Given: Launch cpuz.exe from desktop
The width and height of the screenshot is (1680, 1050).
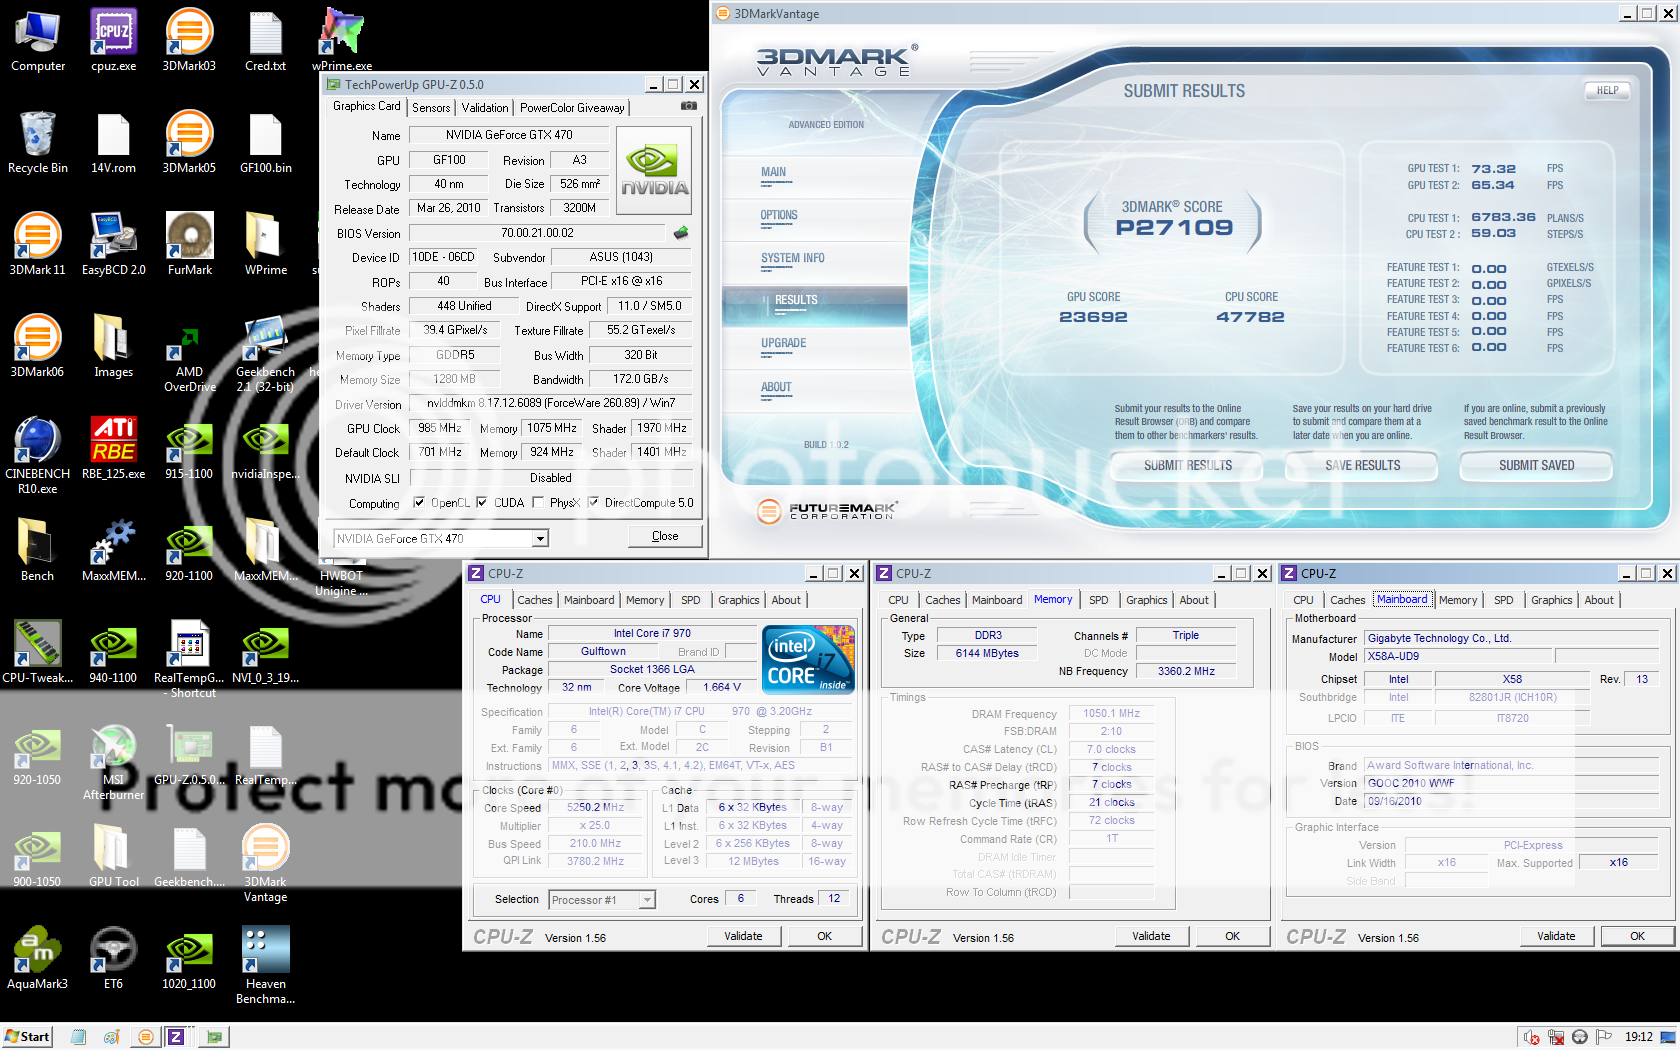Looking at the screenshot, I should (x=113, y=40).
